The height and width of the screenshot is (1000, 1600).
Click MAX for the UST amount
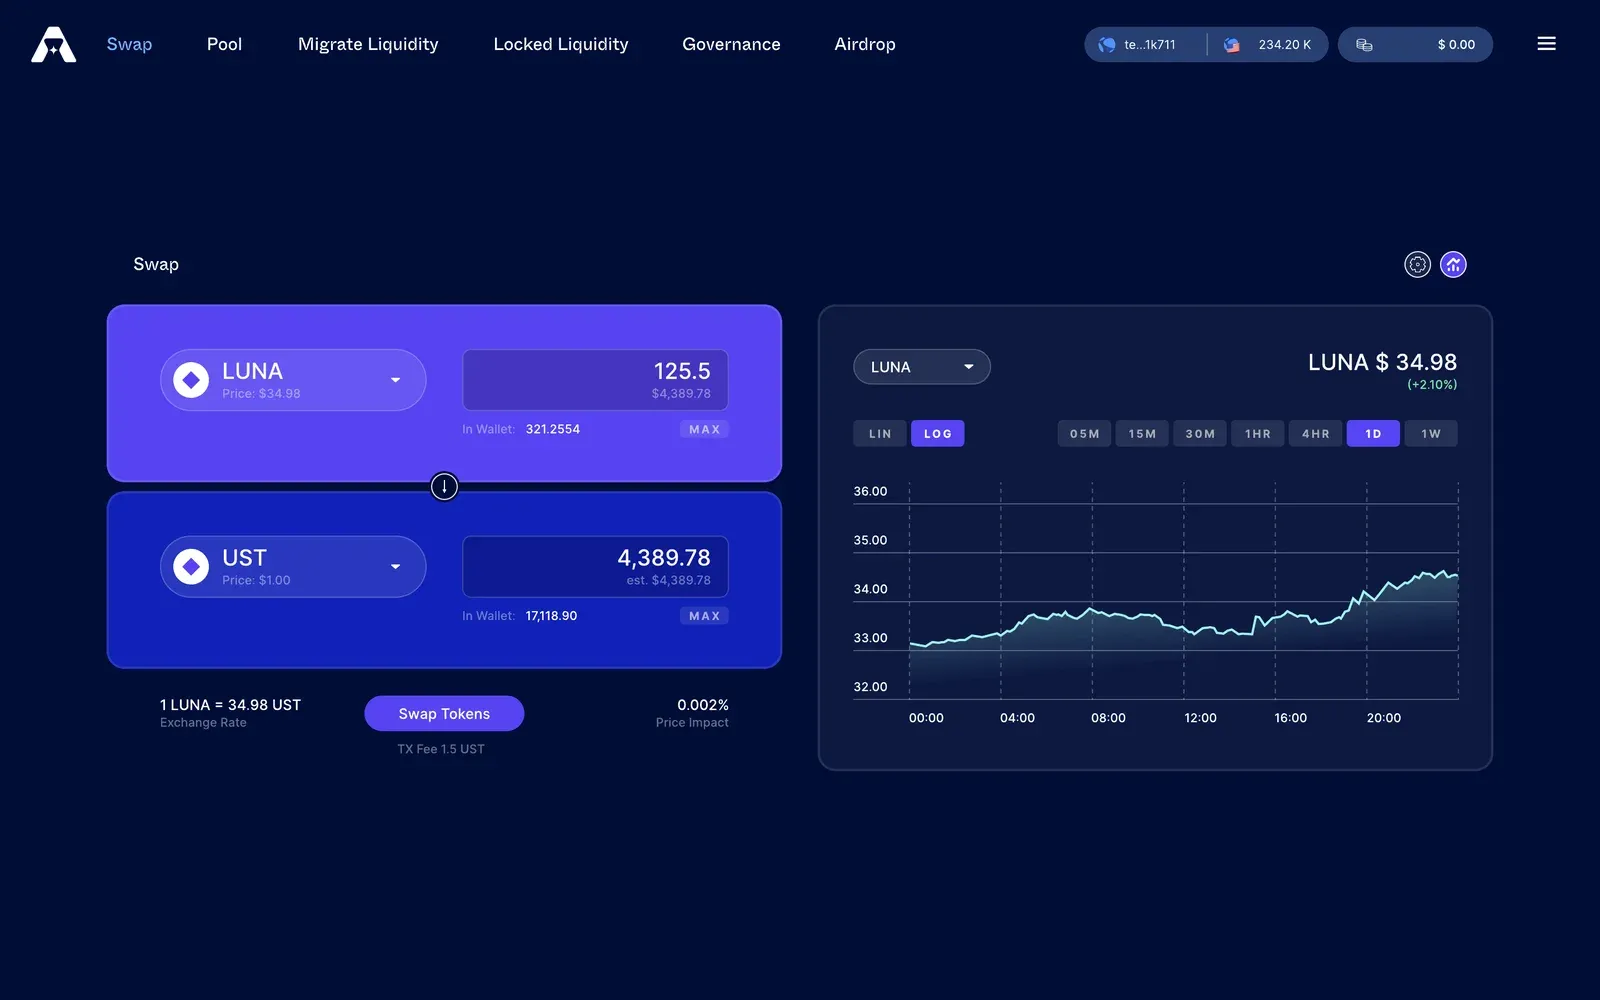click(x=704, y=616)
